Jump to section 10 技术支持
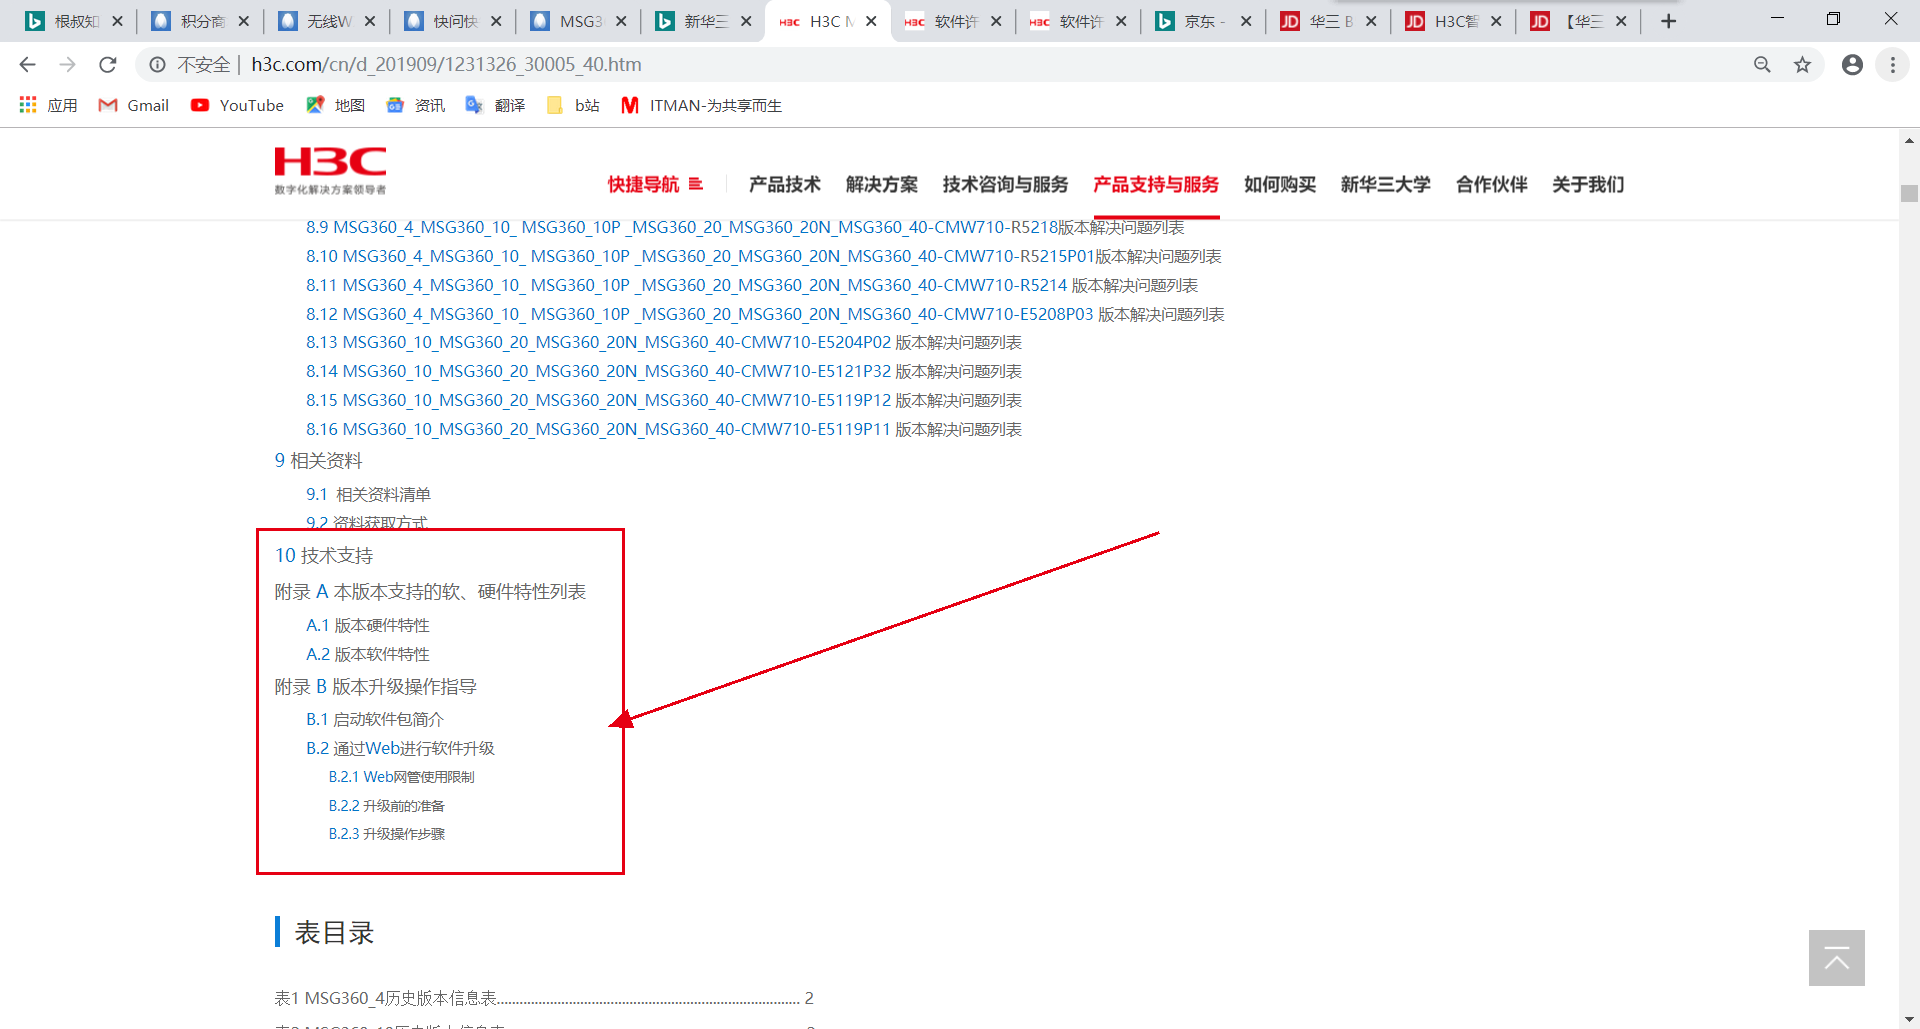1920x1029 pixels. click(x=324, y=556)
